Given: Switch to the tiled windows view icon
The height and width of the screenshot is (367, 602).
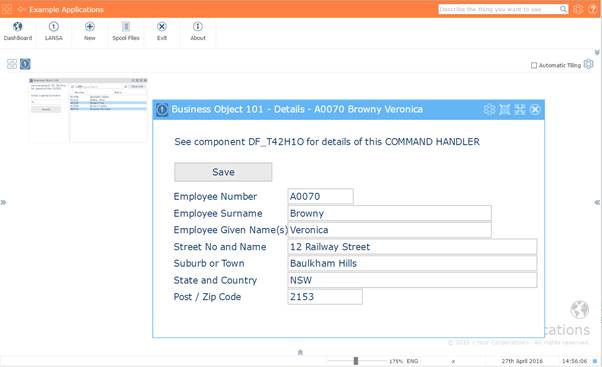Looking at the screenshot, I should (x=12, y=64).
